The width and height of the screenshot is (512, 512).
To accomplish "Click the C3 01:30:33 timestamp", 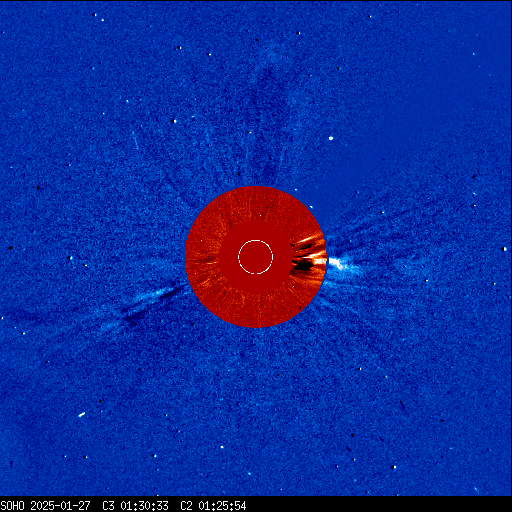I will 135,506.
